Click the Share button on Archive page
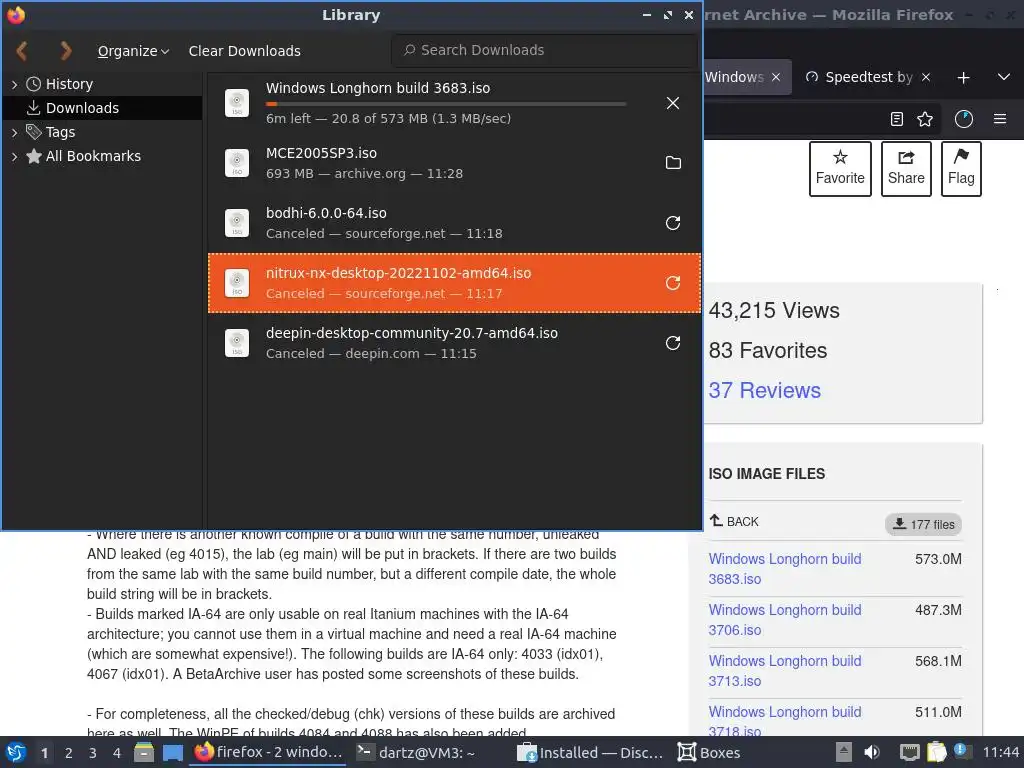 coord(906,168)
